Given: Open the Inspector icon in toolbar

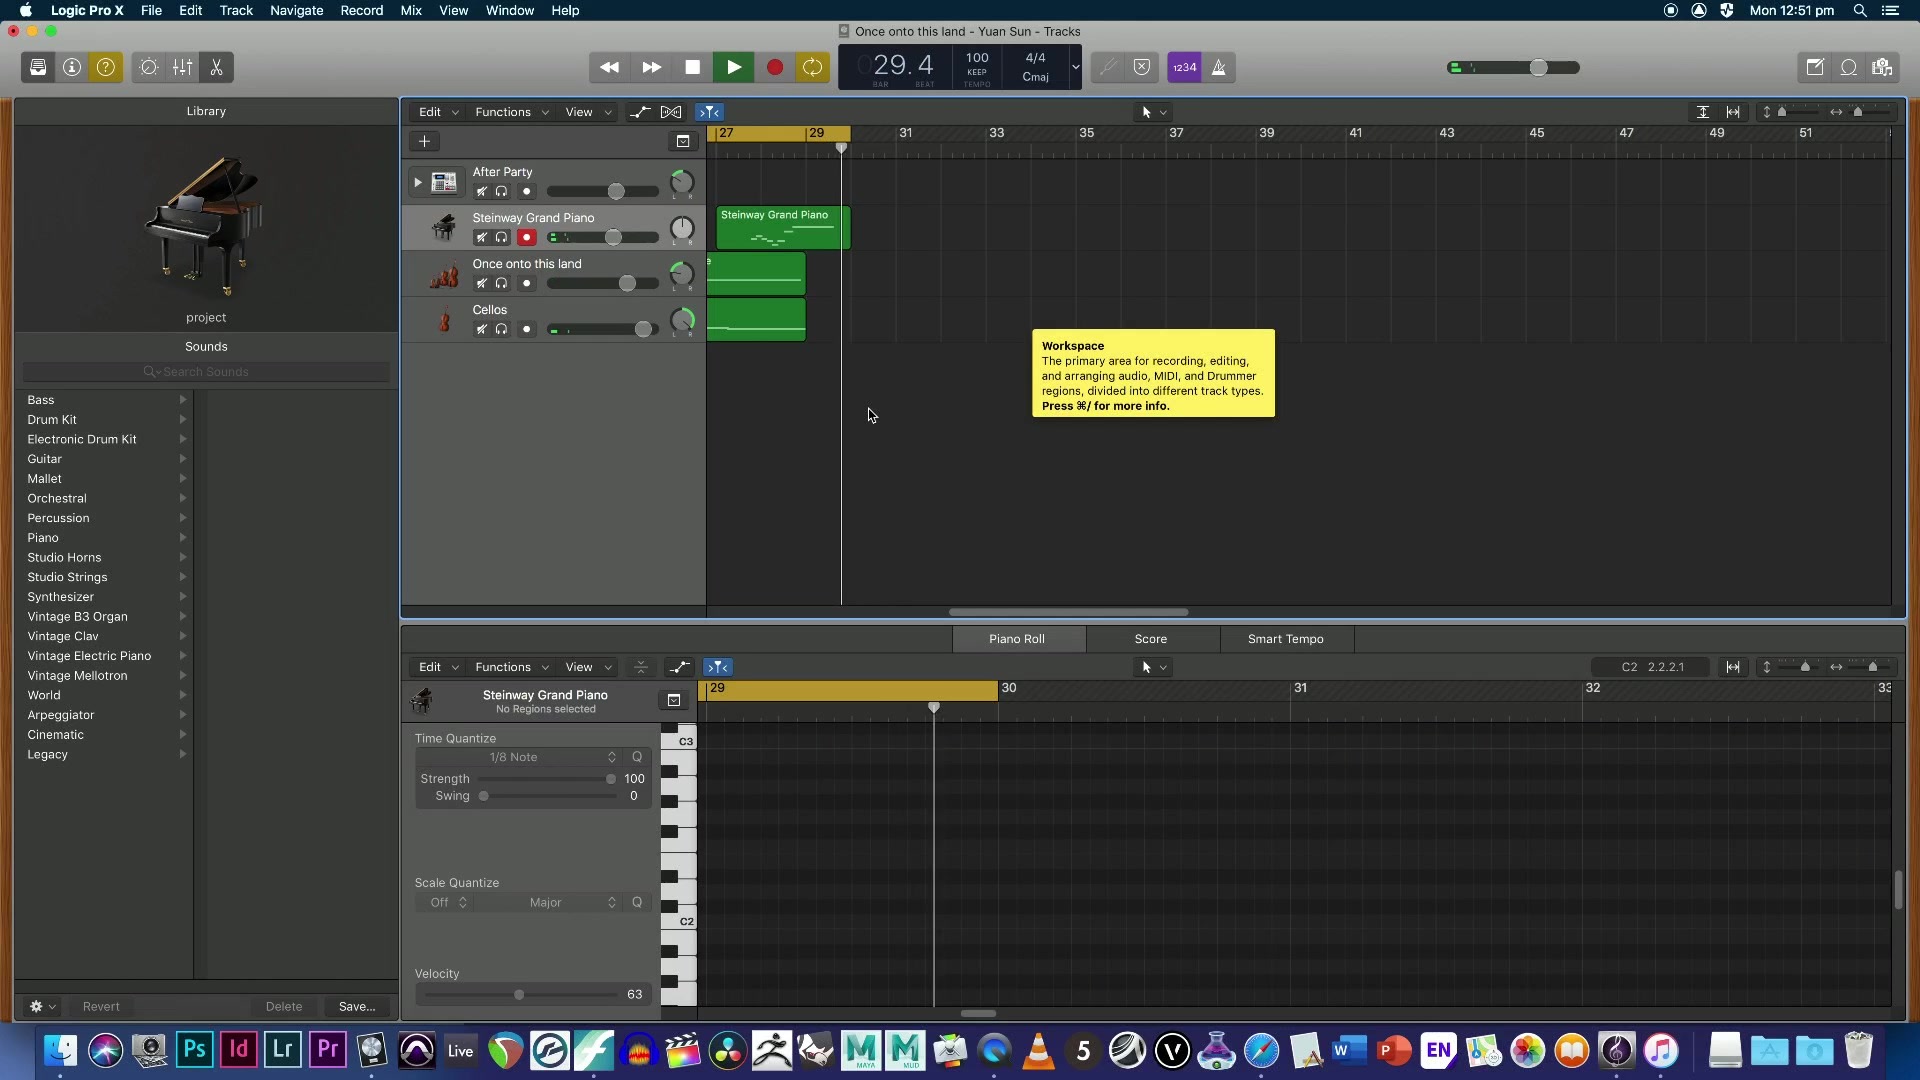Looking at the screenshot, I should (71, 67).
